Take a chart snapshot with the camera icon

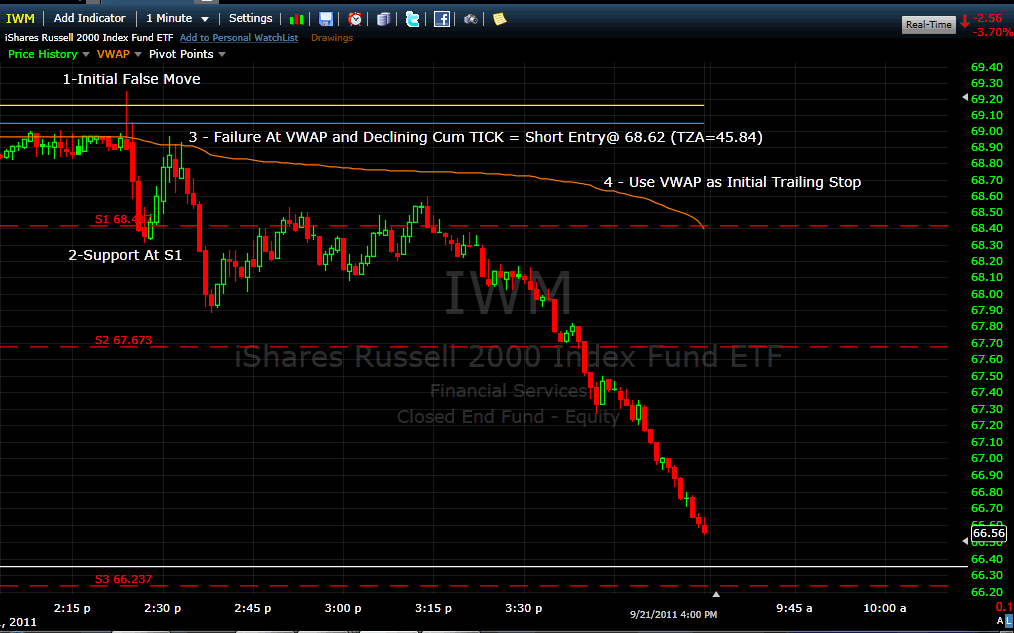pos(470,19)
